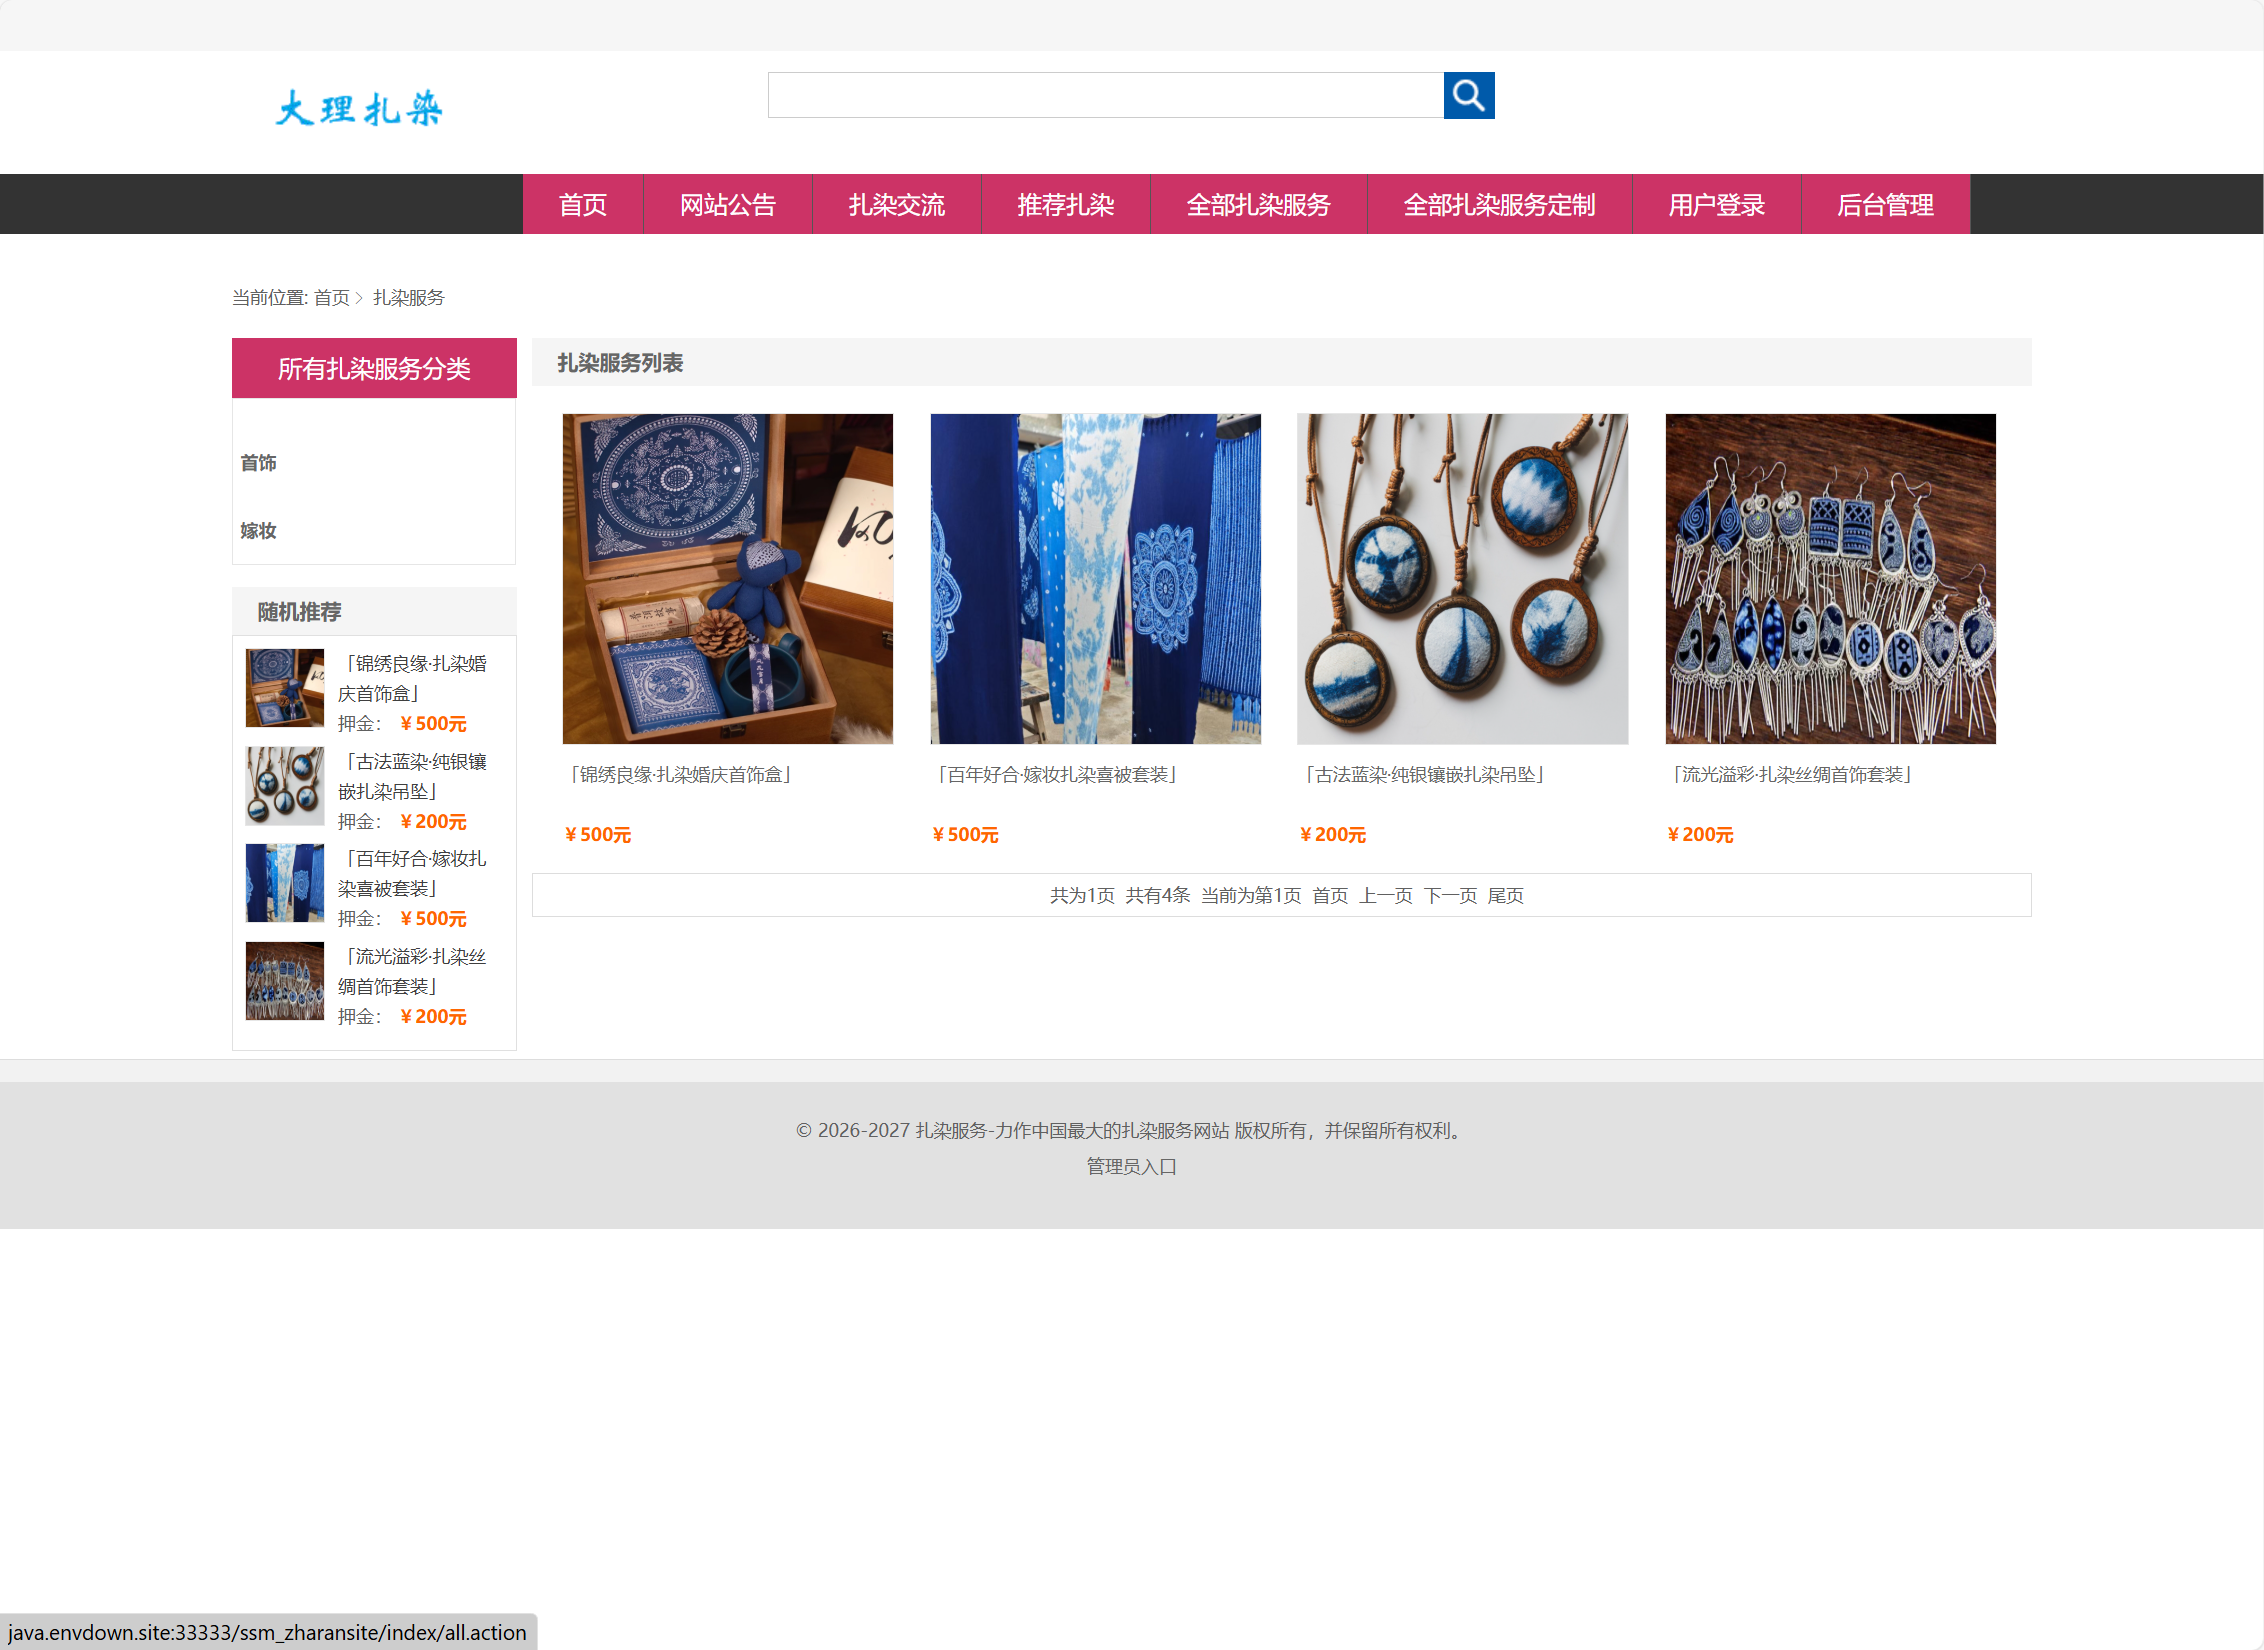The image size is (2264, 1650).
Task: Open the silver inlaid pendant product image
Action: coord(1462,578)
